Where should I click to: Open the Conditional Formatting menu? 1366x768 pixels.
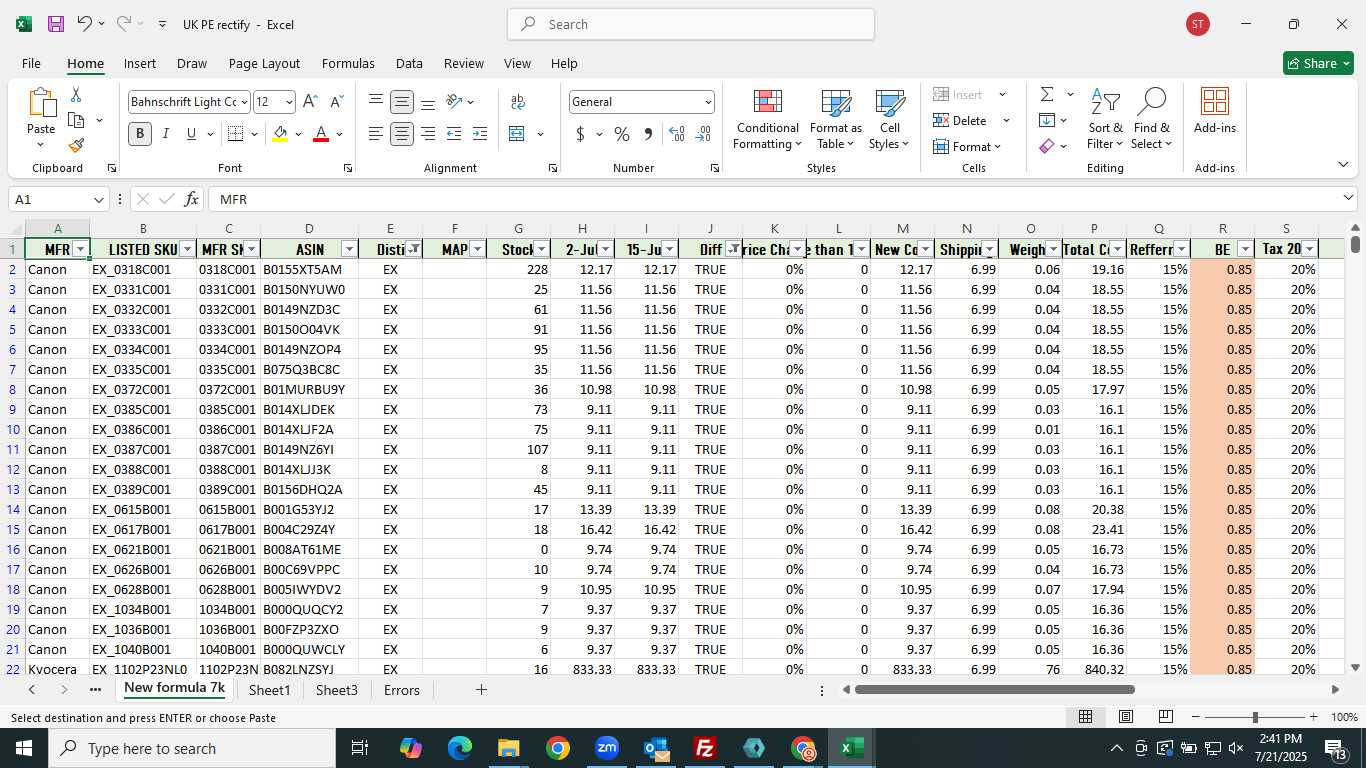point(767,119)
